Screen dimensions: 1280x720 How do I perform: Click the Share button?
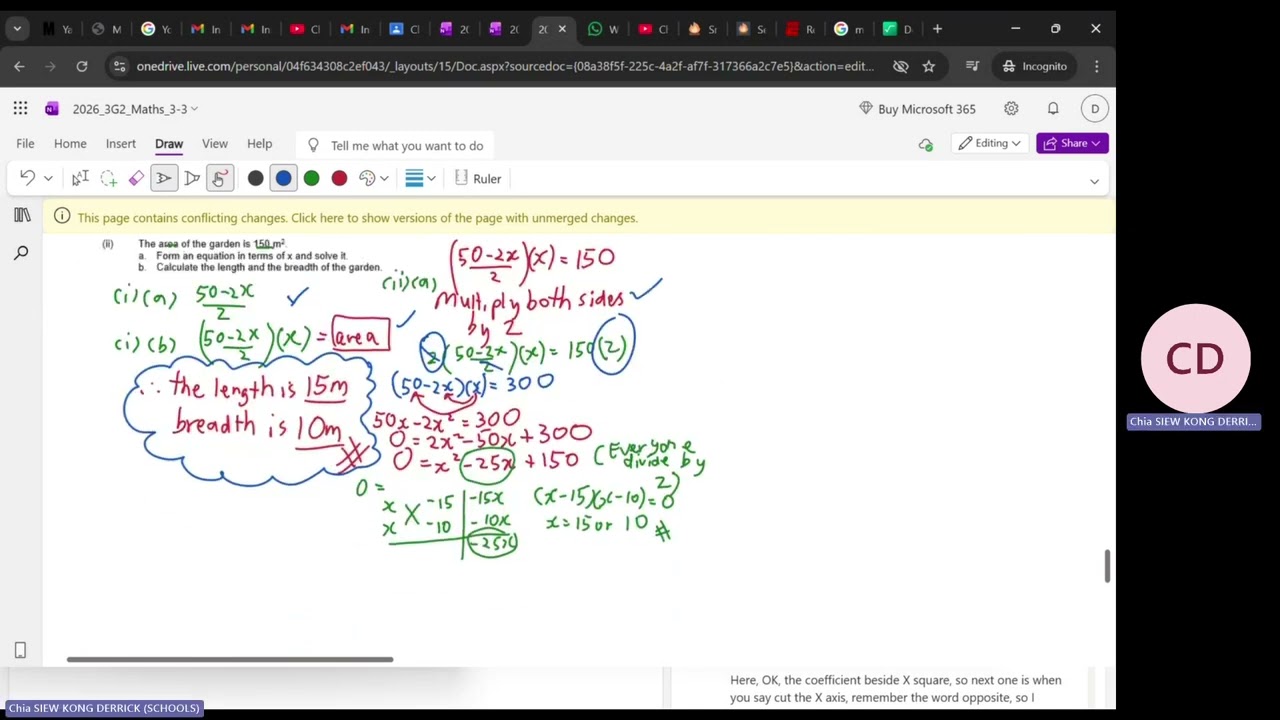point(1072,143)
